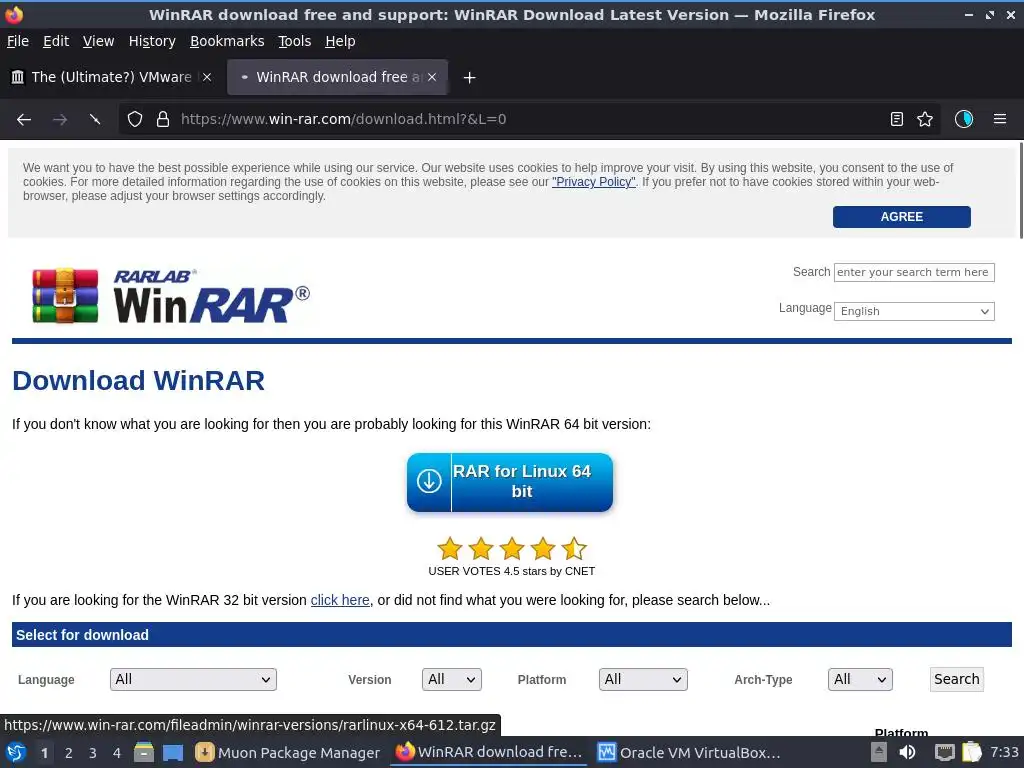Open the volume control tray icon
This screenshot has width=1024, height=768.
[908, 752]
